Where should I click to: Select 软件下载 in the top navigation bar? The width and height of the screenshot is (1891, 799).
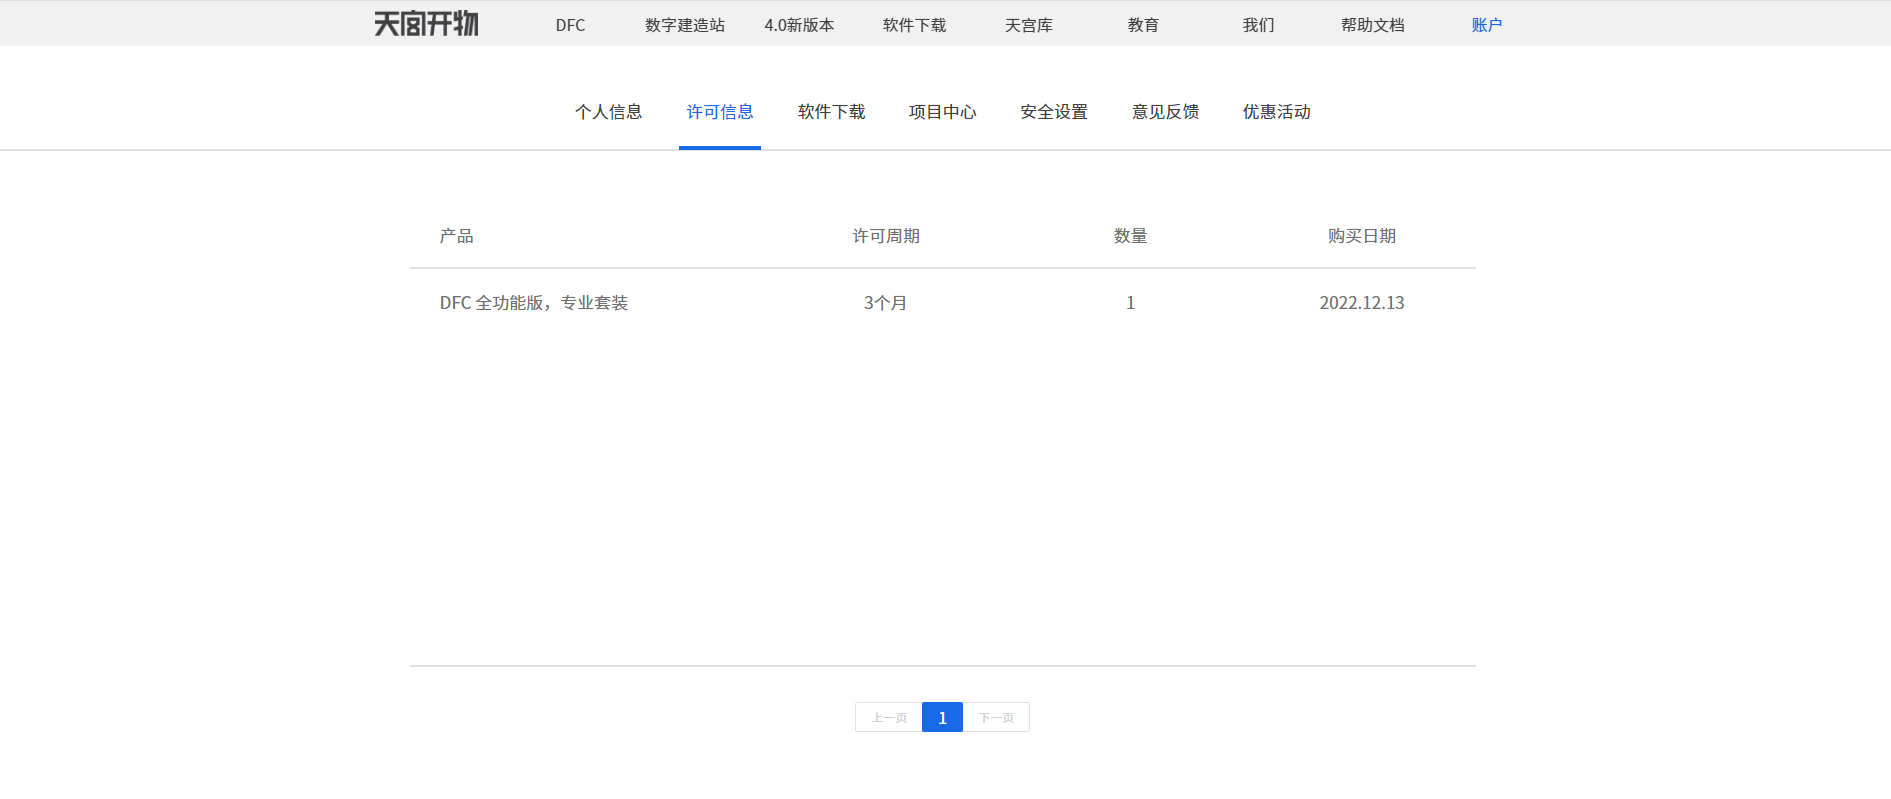pos(914,25)
